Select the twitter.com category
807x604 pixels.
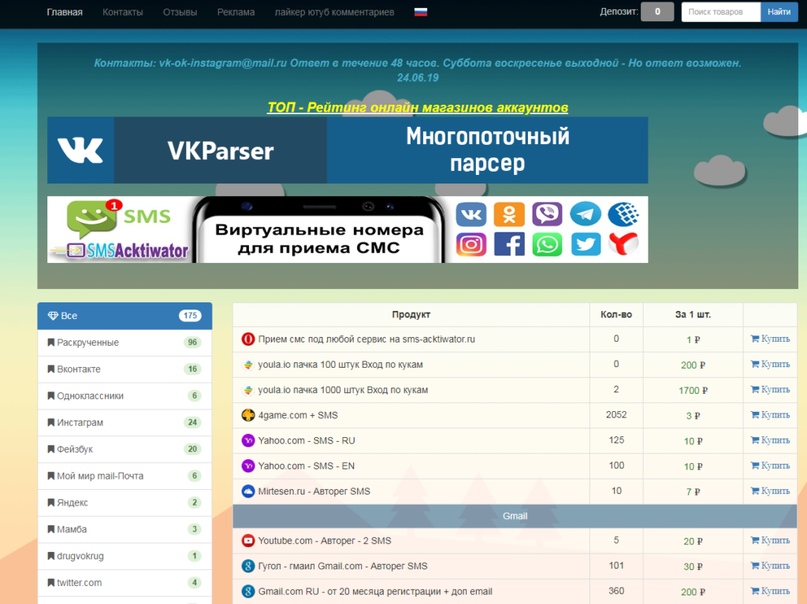pos(125,583)
